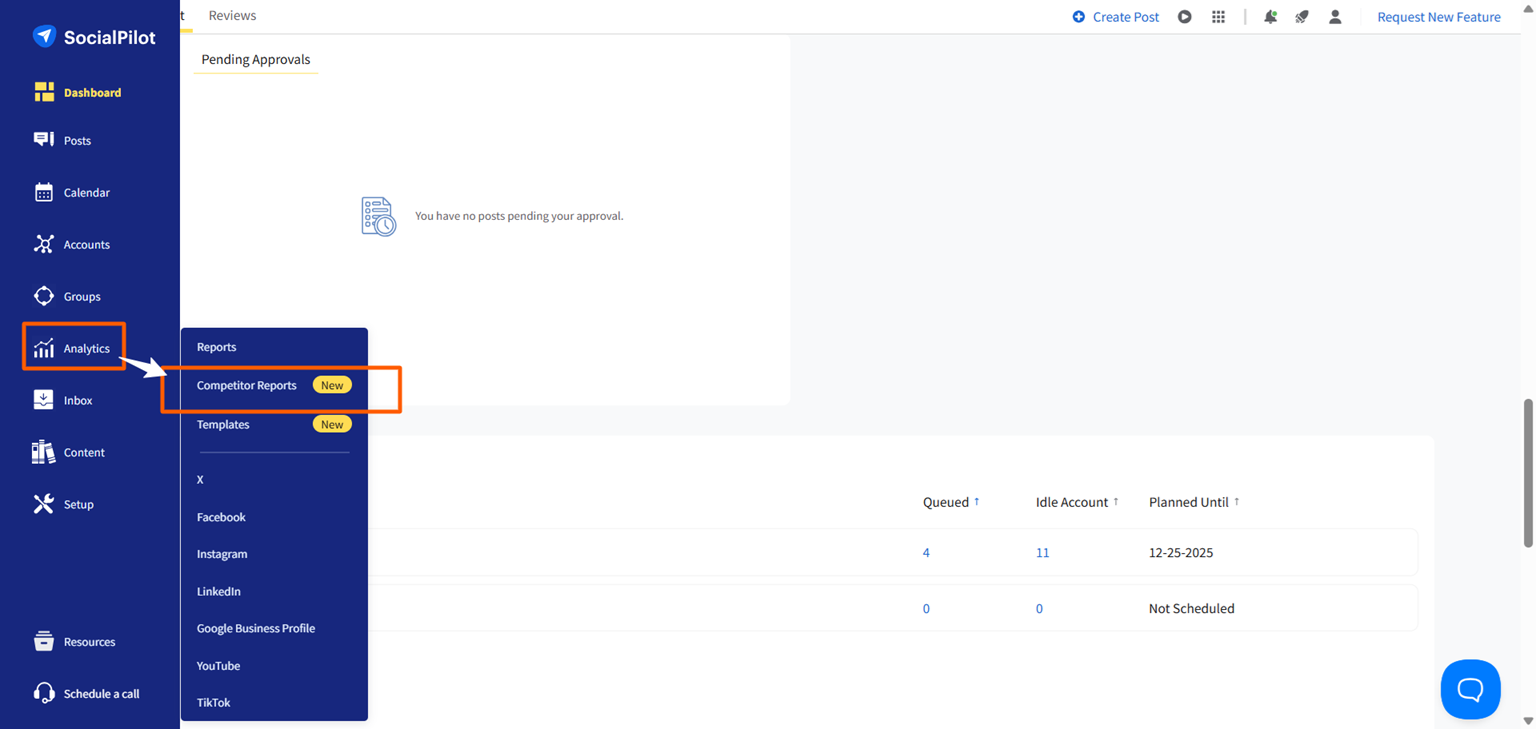Click the rocket icon in top bar
This screenshot has width=1536, height=729.
tap(1302, 17)
